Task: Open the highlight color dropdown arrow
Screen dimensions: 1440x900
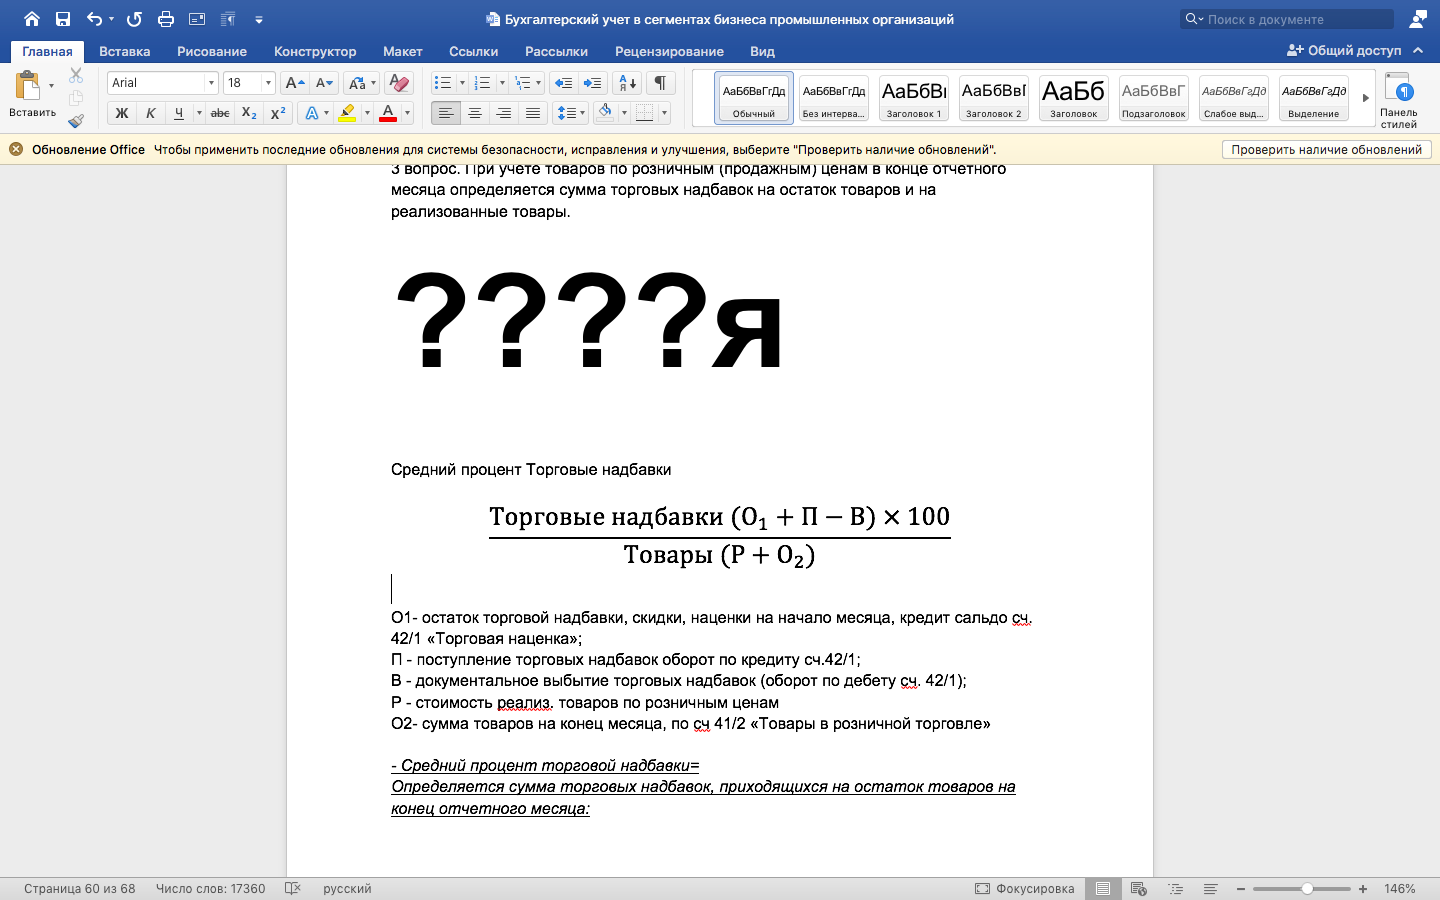Action: pyautogui.click(x=367, y=113)
